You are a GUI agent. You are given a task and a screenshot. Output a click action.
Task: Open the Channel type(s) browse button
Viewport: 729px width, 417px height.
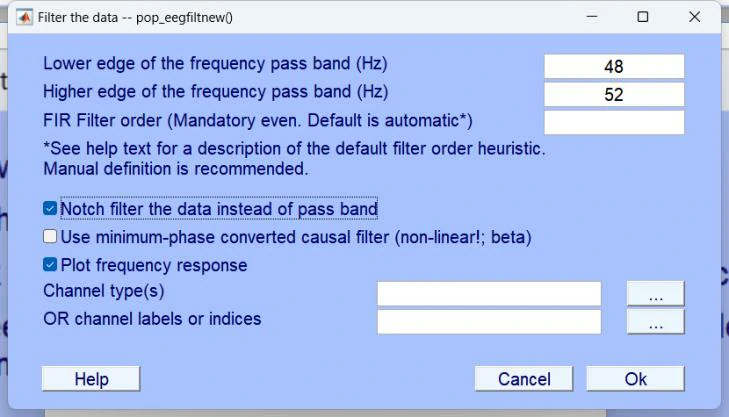655,293
